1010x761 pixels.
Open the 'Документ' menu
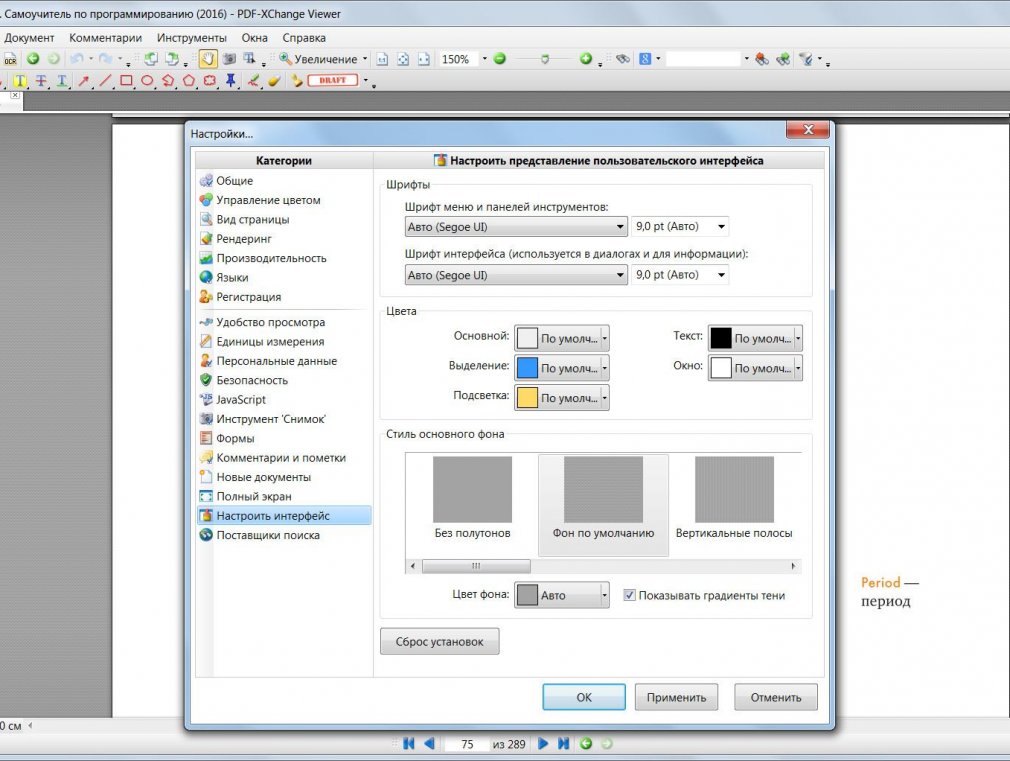29,38
